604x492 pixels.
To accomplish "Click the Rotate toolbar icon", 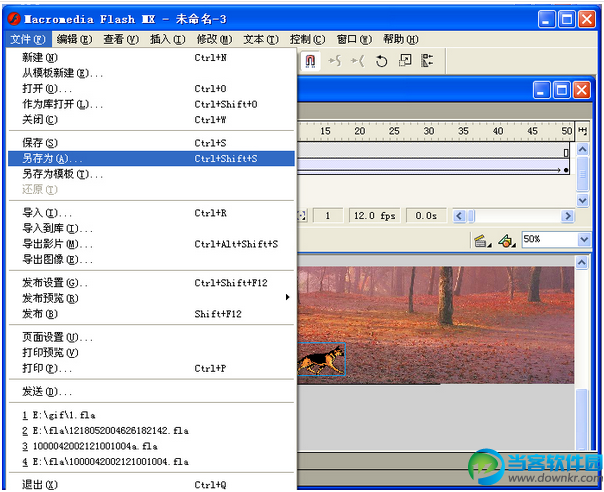I will point(381,61).
